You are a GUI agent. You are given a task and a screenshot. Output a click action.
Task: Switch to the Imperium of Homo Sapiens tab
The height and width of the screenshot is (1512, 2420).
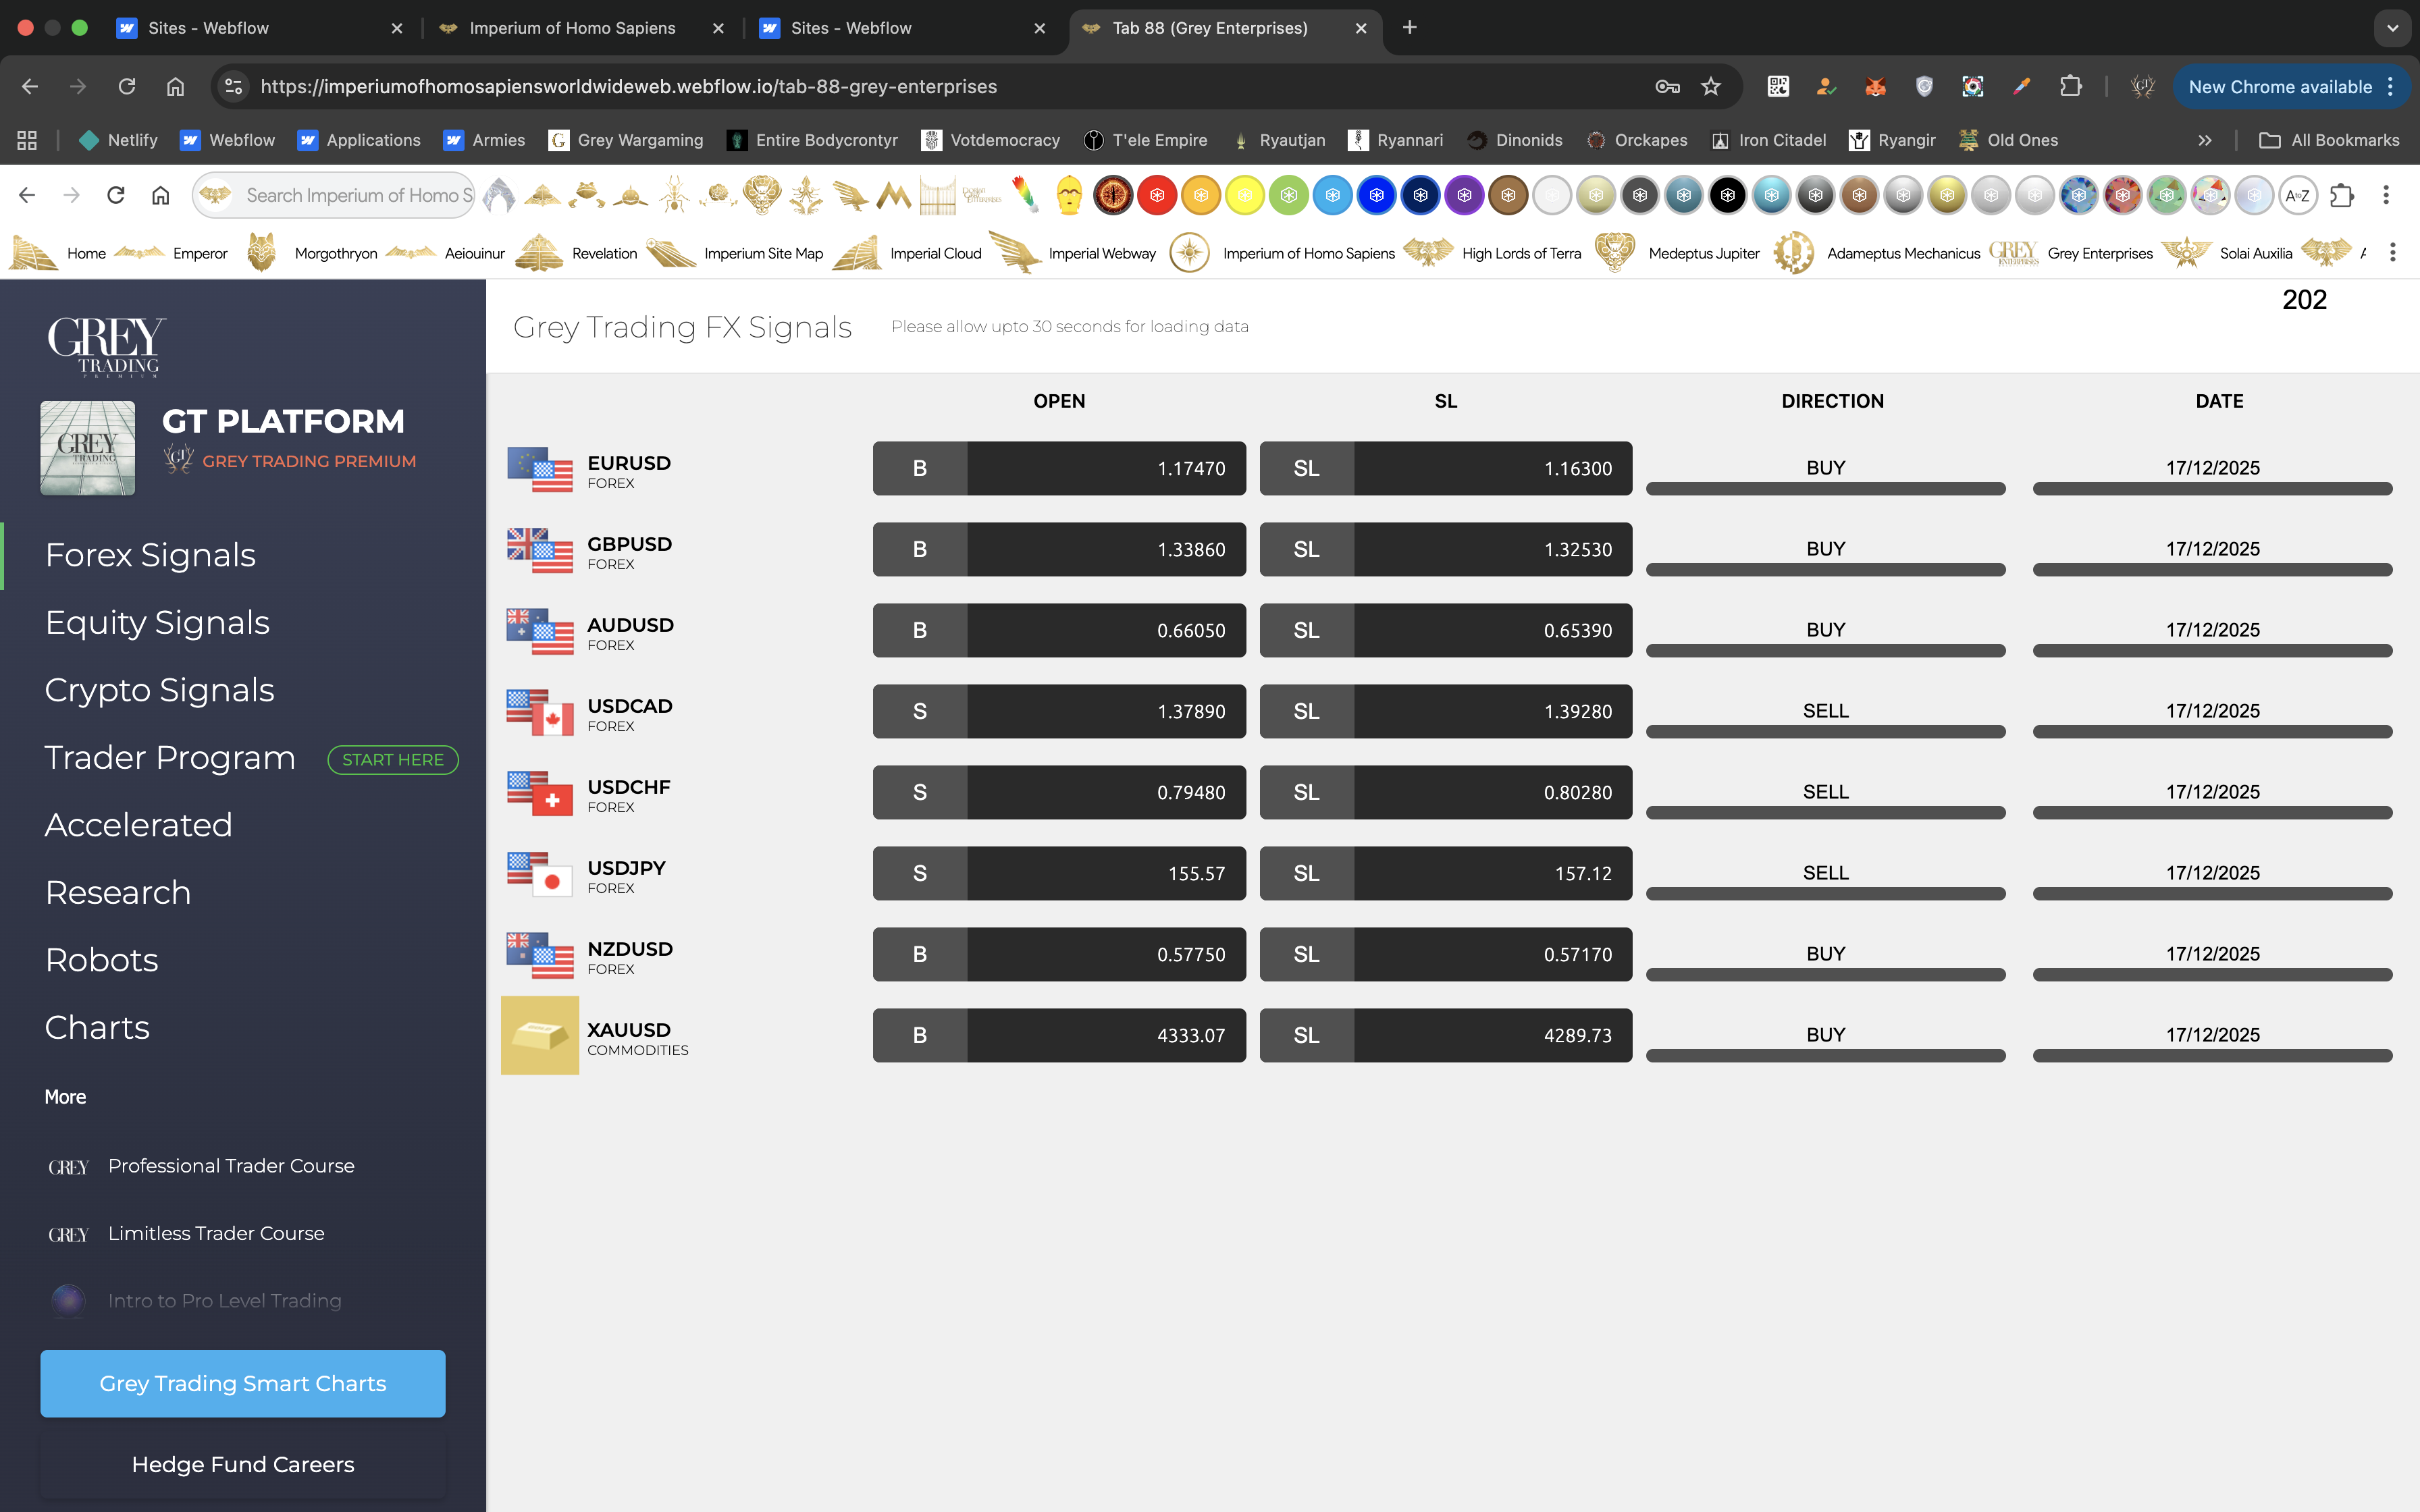point(572,28)
